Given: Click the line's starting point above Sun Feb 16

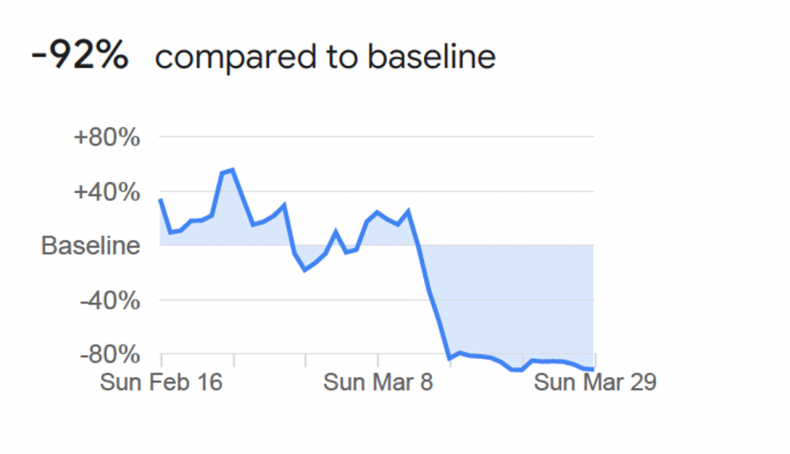Looking at the screenshot, I should tap(161, 200).
